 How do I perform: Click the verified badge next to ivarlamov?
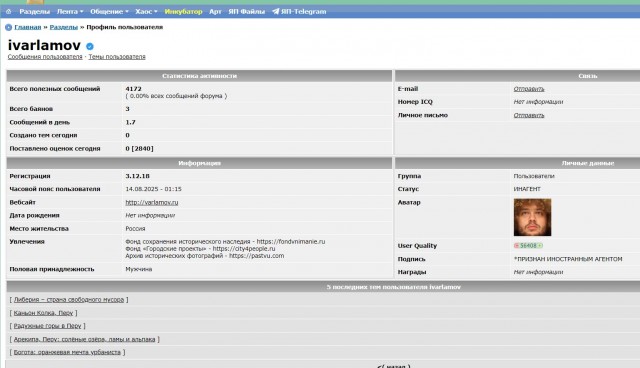click(90, 46)
